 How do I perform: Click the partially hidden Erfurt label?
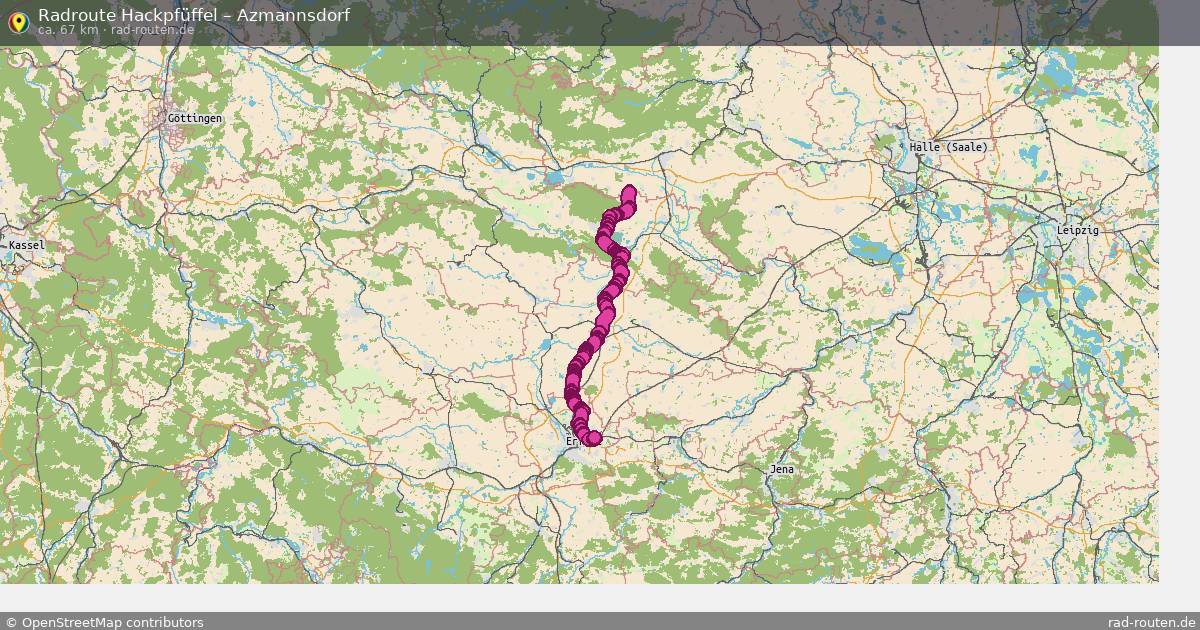tap(572, 440)
